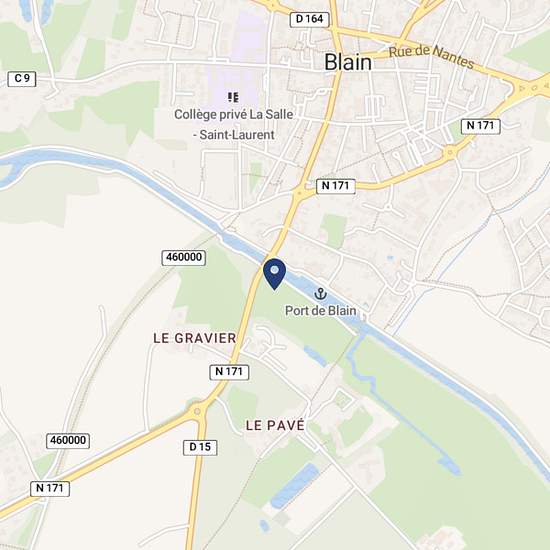Select the C 9 road shield

22,79
